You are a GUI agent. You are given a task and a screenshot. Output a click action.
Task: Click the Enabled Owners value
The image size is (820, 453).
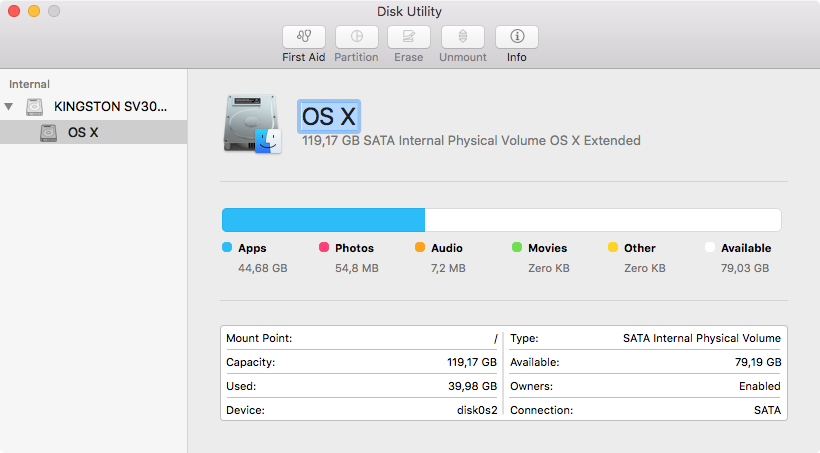760,387
